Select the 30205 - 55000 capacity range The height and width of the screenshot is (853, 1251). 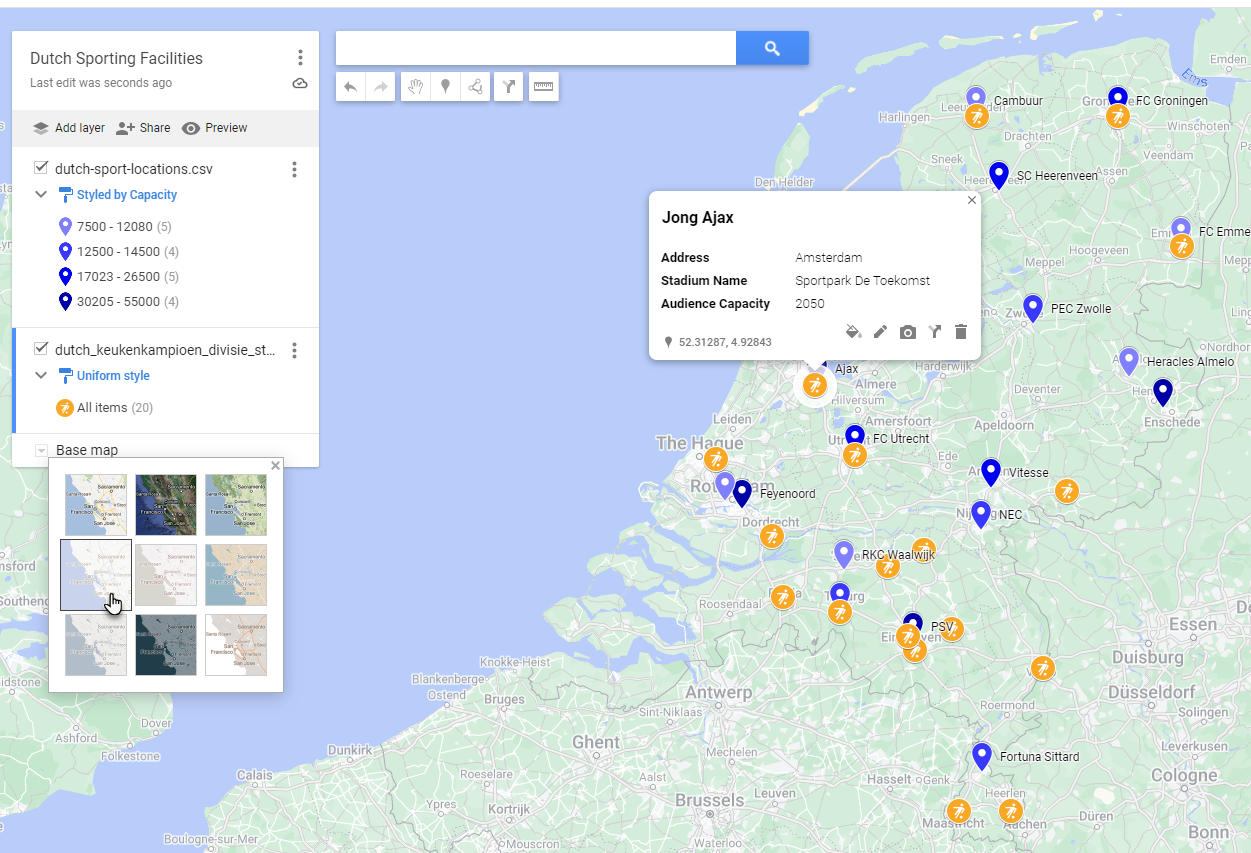(119, 302)
